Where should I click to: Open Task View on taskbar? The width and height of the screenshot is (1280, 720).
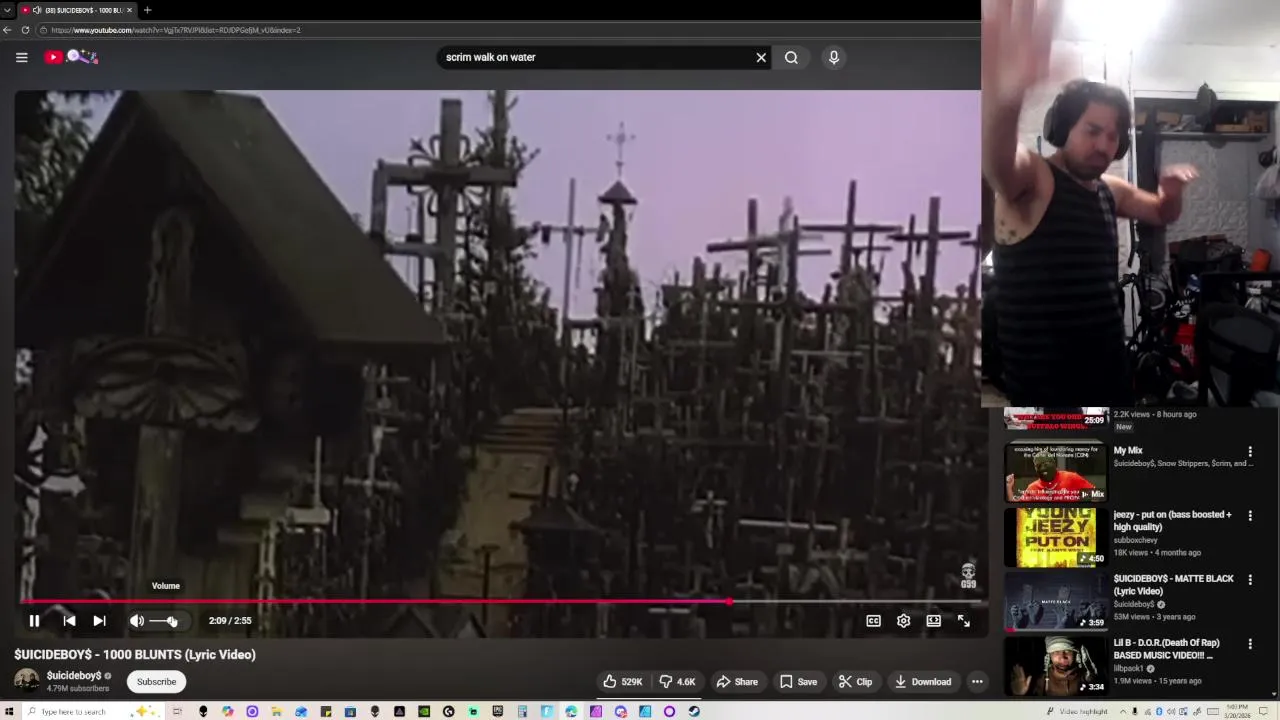pos(177,711)
